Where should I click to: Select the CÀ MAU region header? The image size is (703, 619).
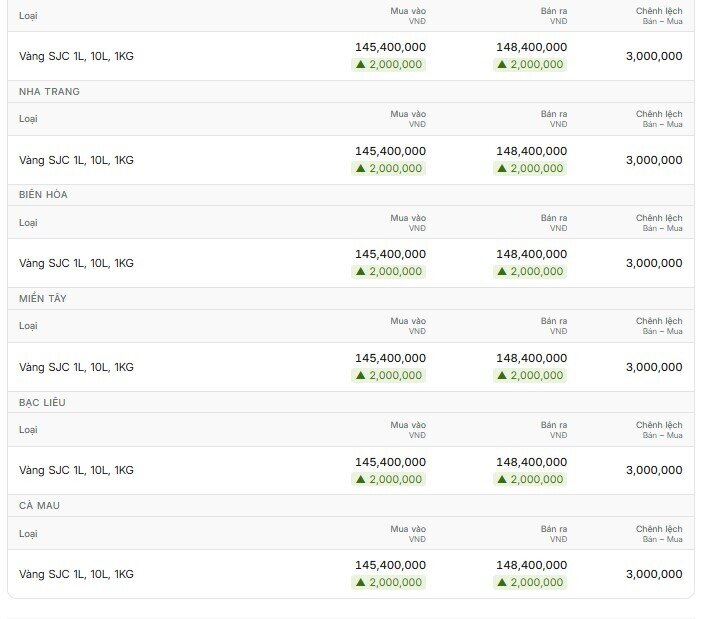pos(39,506)
